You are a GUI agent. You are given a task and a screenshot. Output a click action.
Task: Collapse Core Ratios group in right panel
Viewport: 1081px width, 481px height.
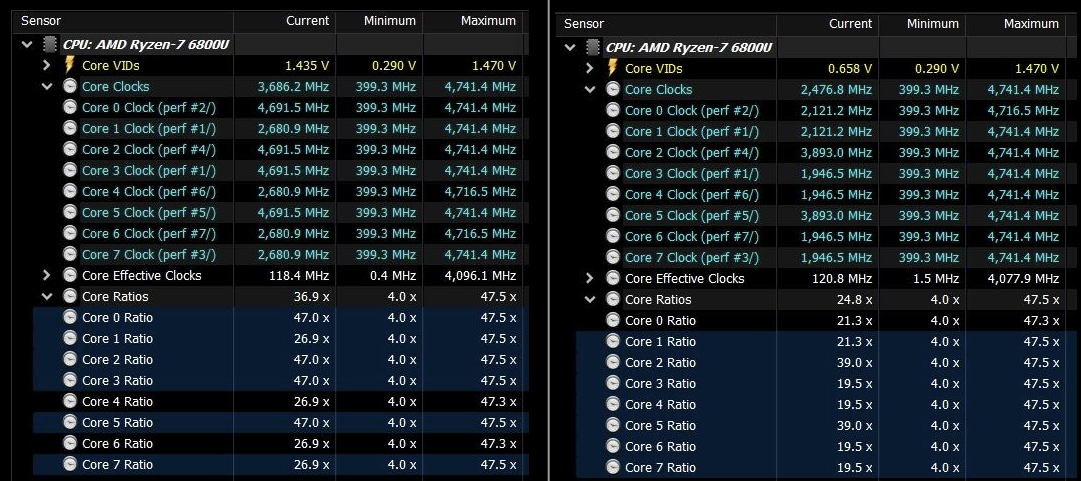coord(590,299)
